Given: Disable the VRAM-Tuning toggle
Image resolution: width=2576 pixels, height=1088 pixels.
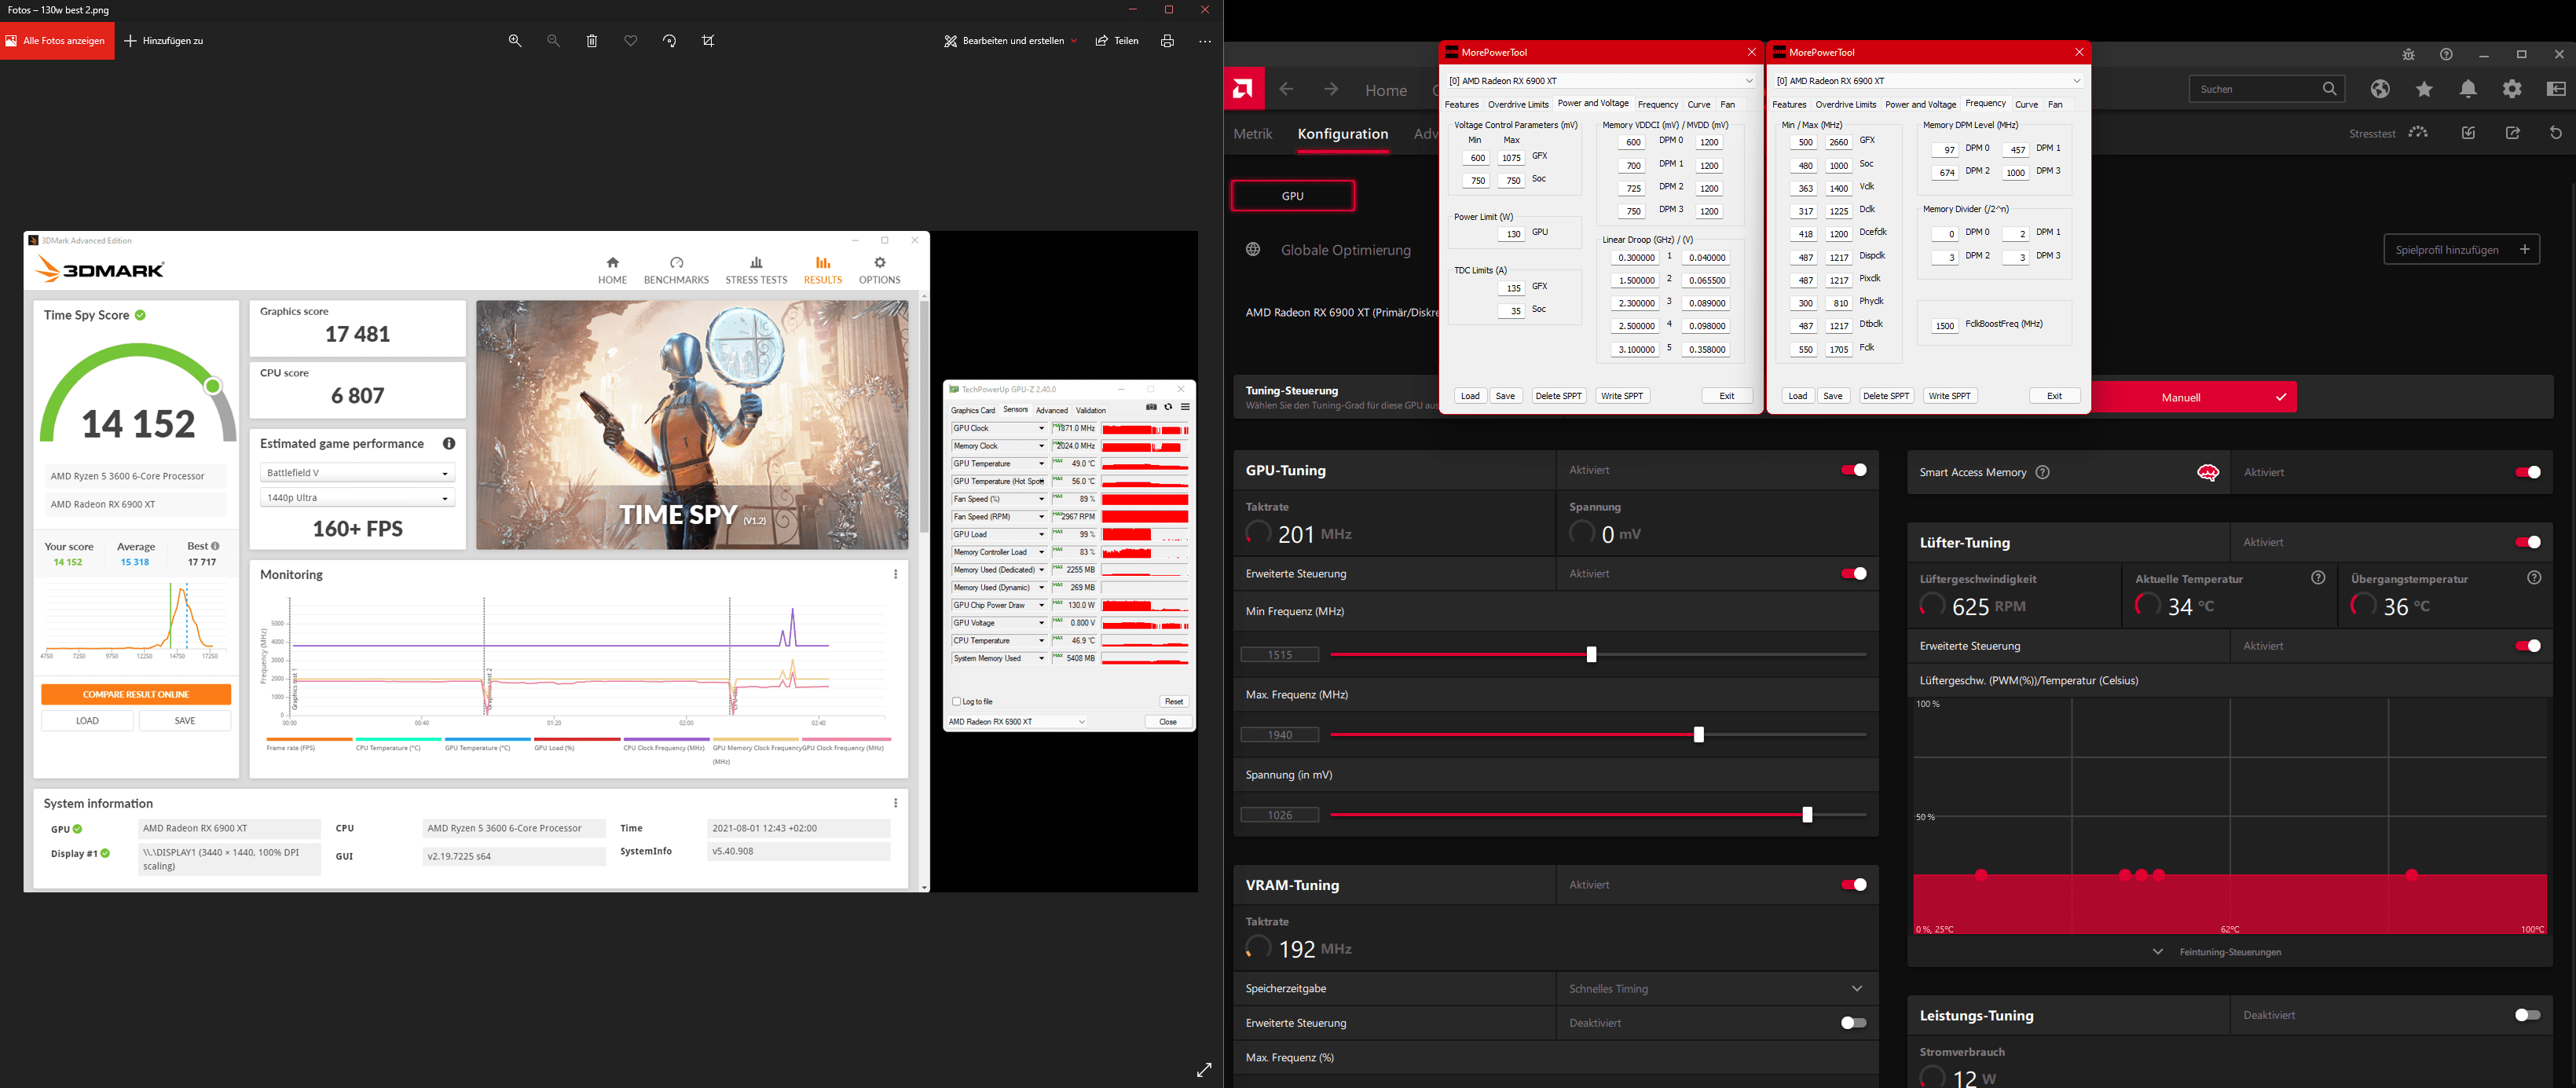Looking at the screenshot, I should [1853, 885].
